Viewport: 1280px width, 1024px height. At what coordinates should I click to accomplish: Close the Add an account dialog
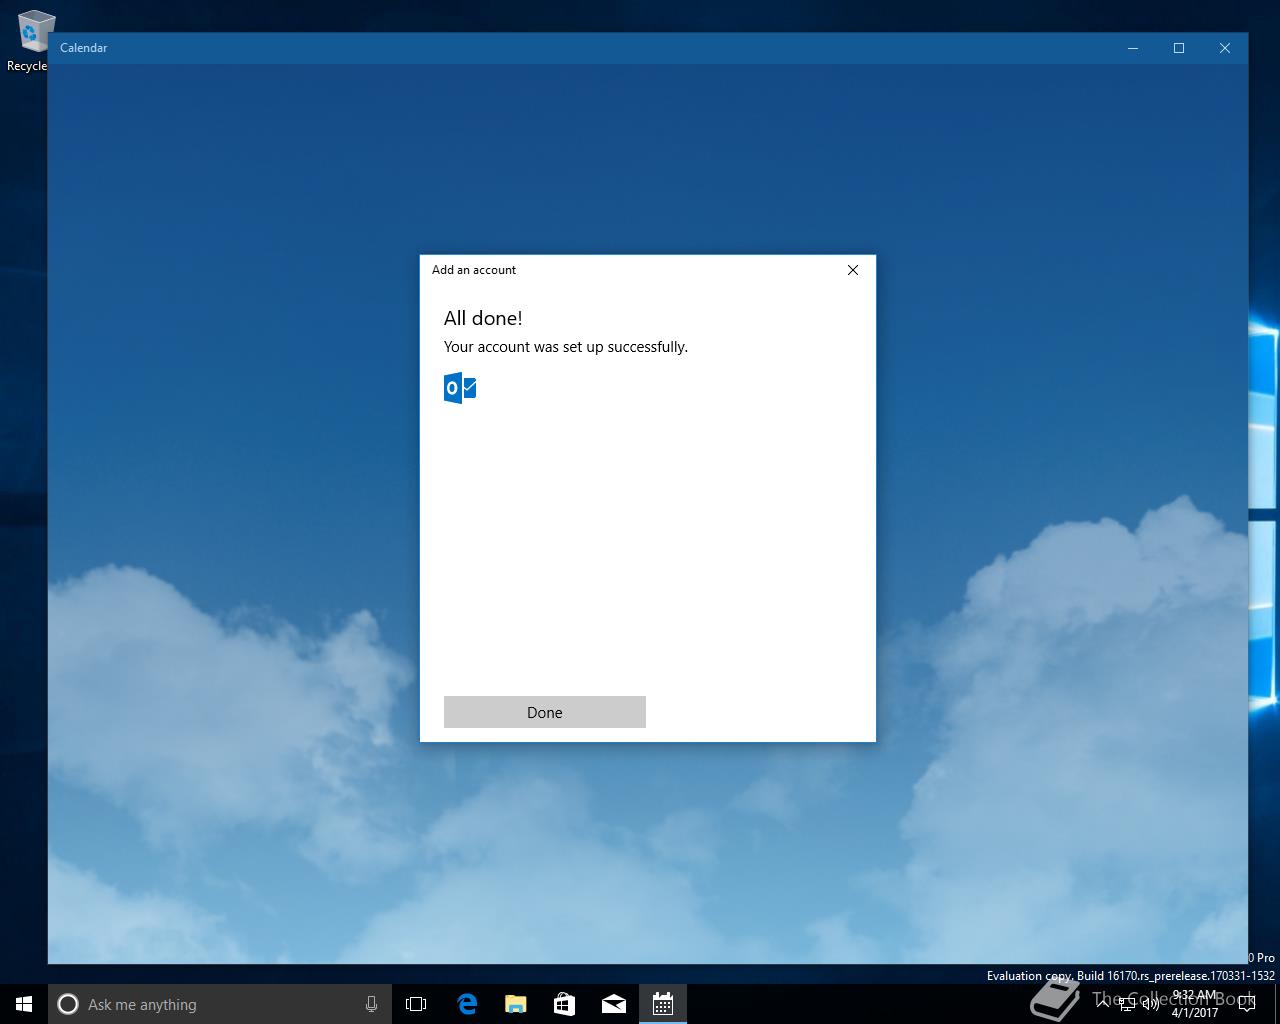coord(853,270)
